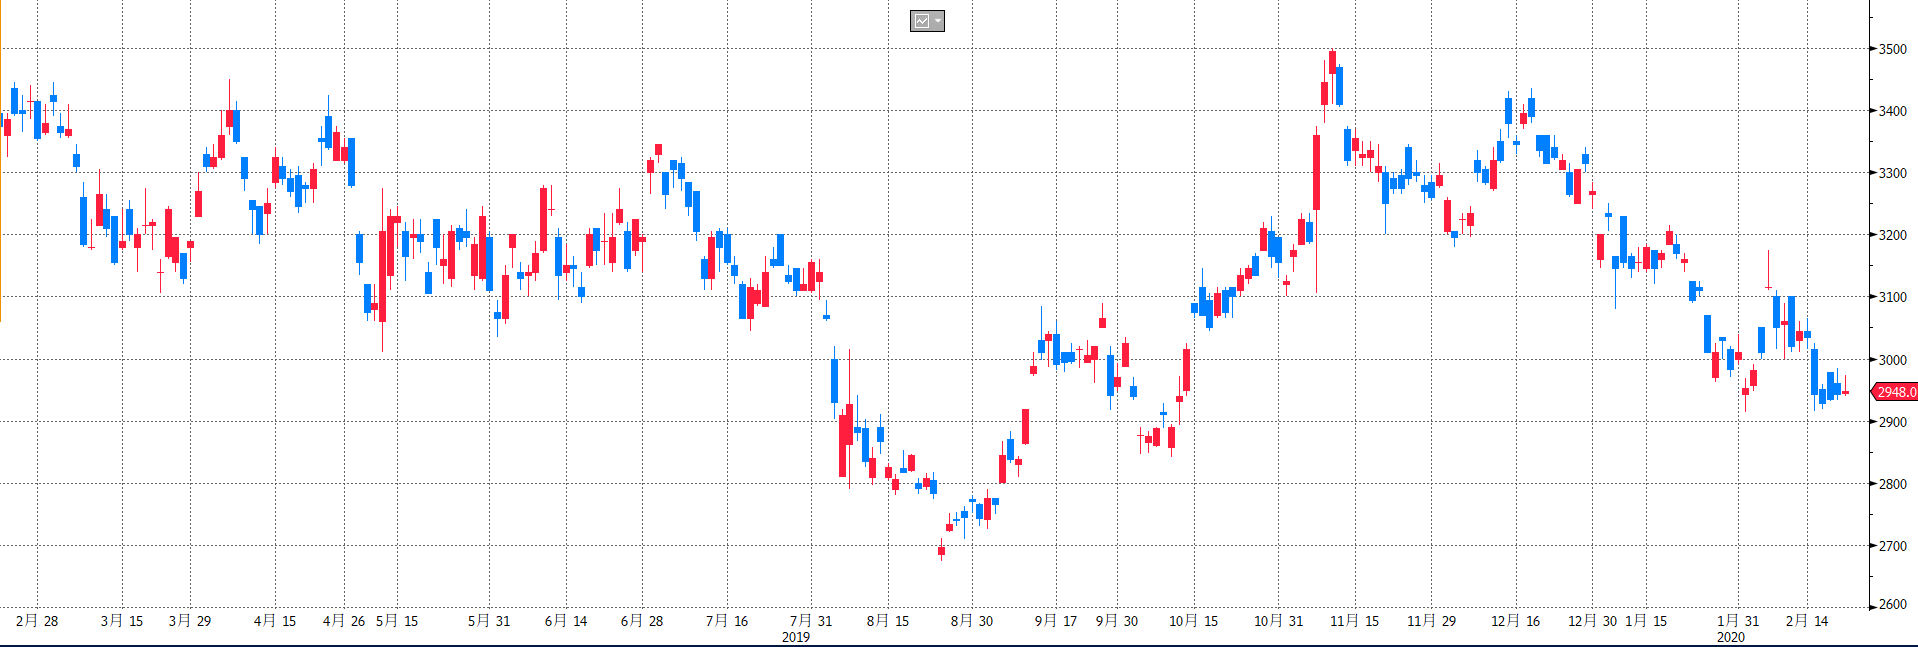Screen dimensions: 1918x647
Task: Select the 10月 31 date axis label
Action: click(x=1279, y=621)
